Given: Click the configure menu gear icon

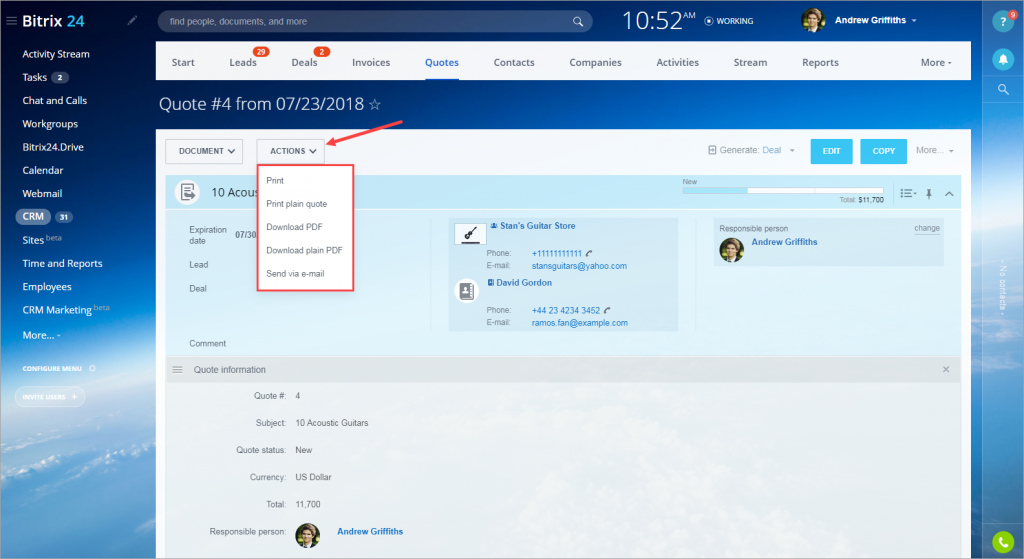Looking at the screenshot, I should click(x=92, y=368).
